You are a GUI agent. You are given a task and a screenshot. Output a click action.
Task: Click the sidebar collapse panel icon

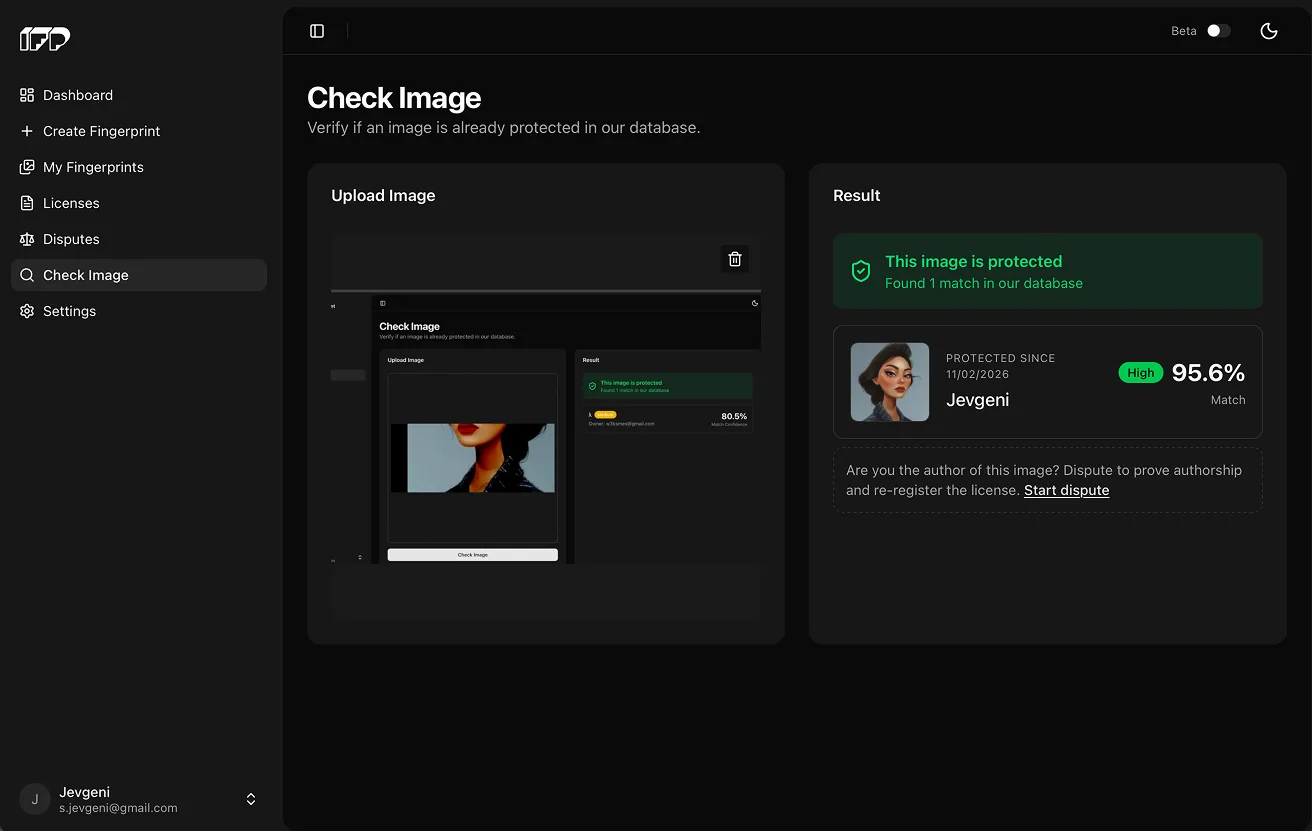[x=317, y=31]
